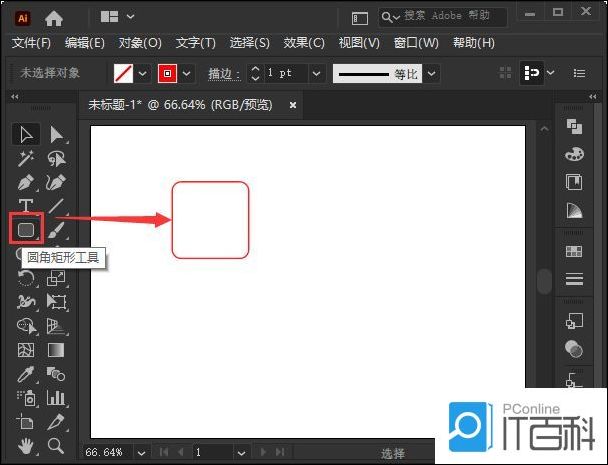Activate the Hand tool

point(26,446)
